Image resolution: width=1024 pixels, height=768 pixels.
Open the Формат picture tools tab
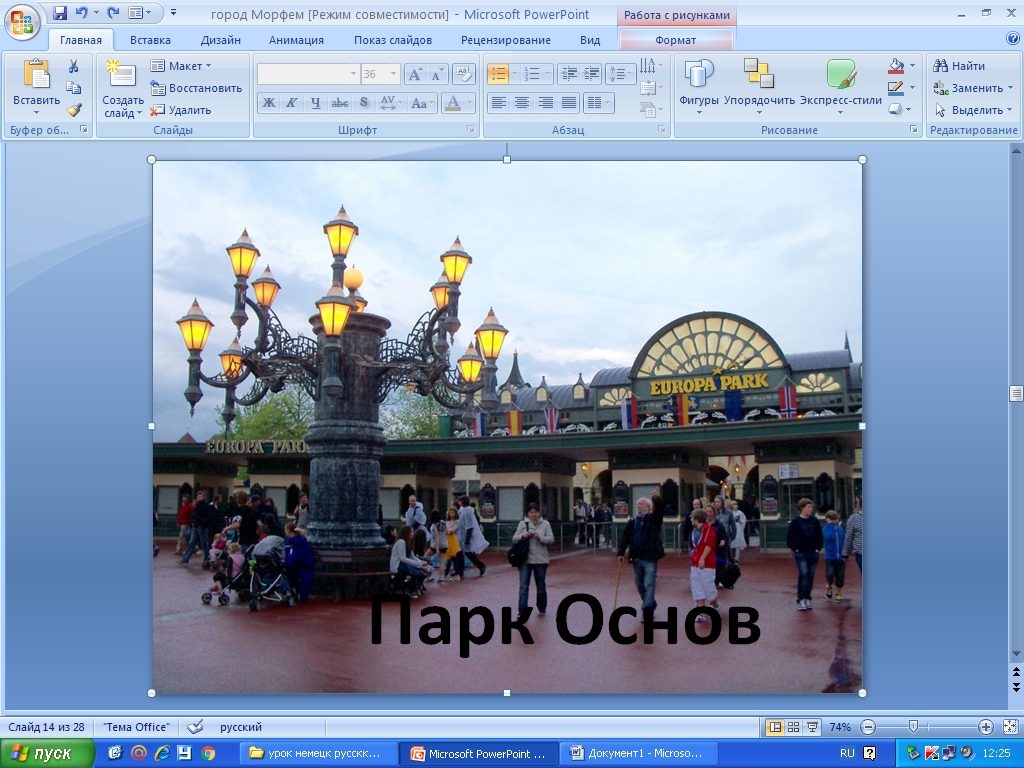[x=676, y=40]
